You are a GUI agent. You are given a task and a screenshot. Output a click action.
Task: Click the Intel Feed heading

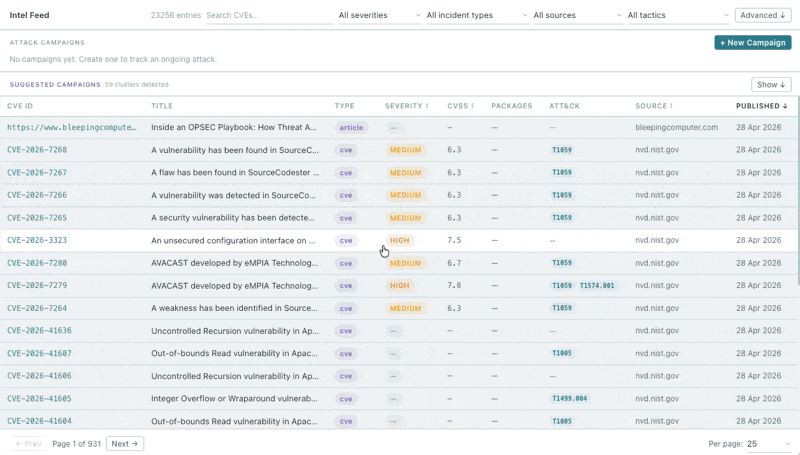pos(30,15)
